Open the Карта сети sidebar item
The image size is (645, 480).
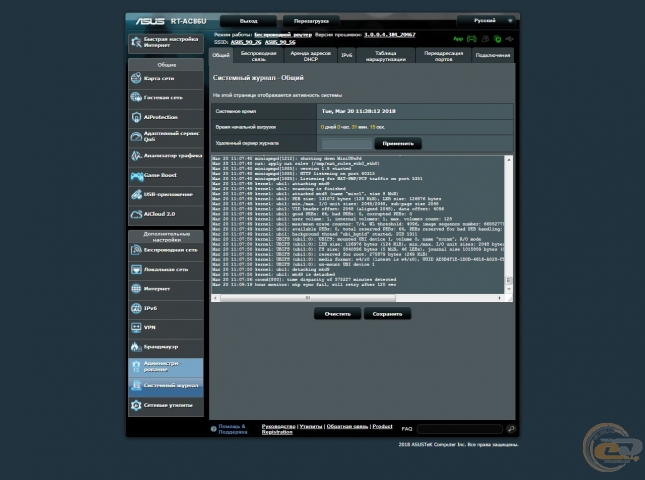[x=166, y=79]
